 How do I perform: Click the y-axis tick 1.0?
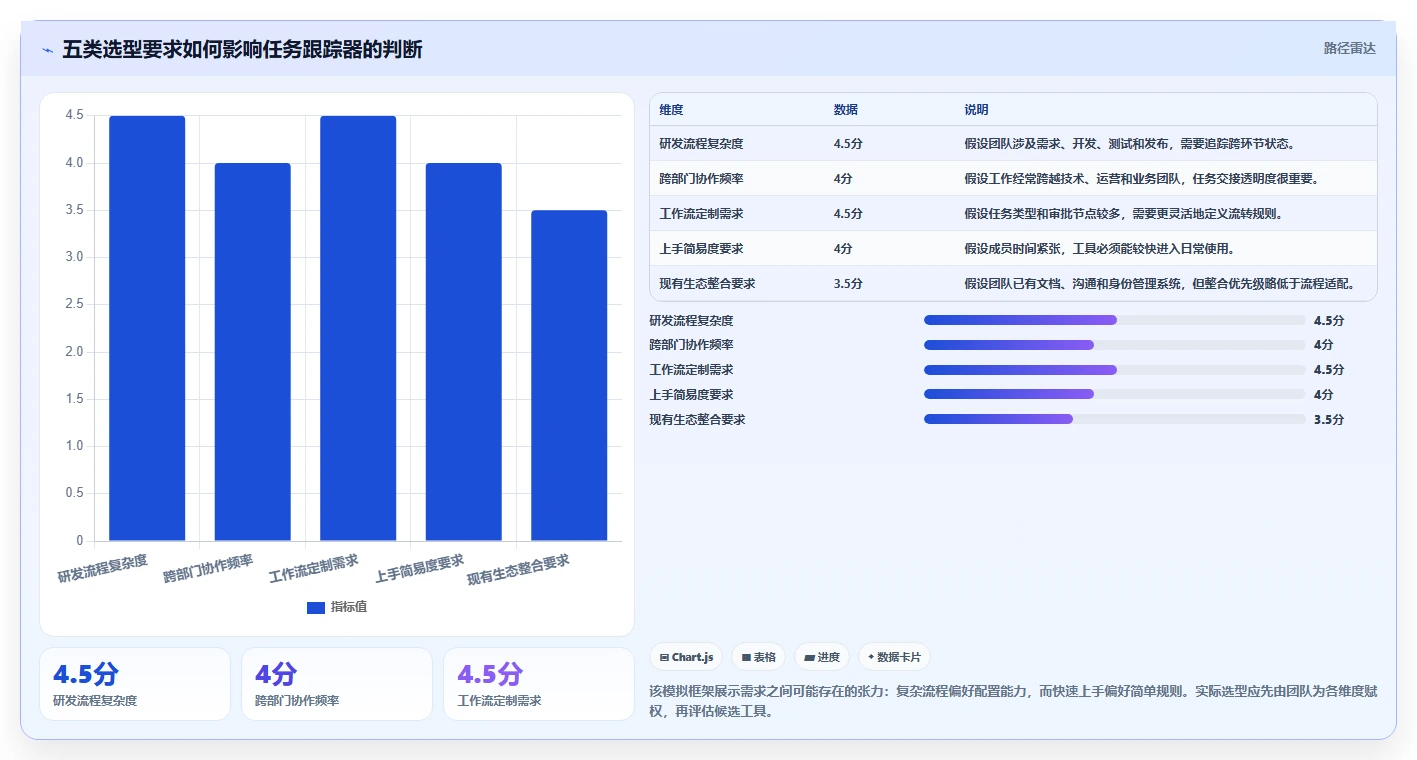[75, 446]
